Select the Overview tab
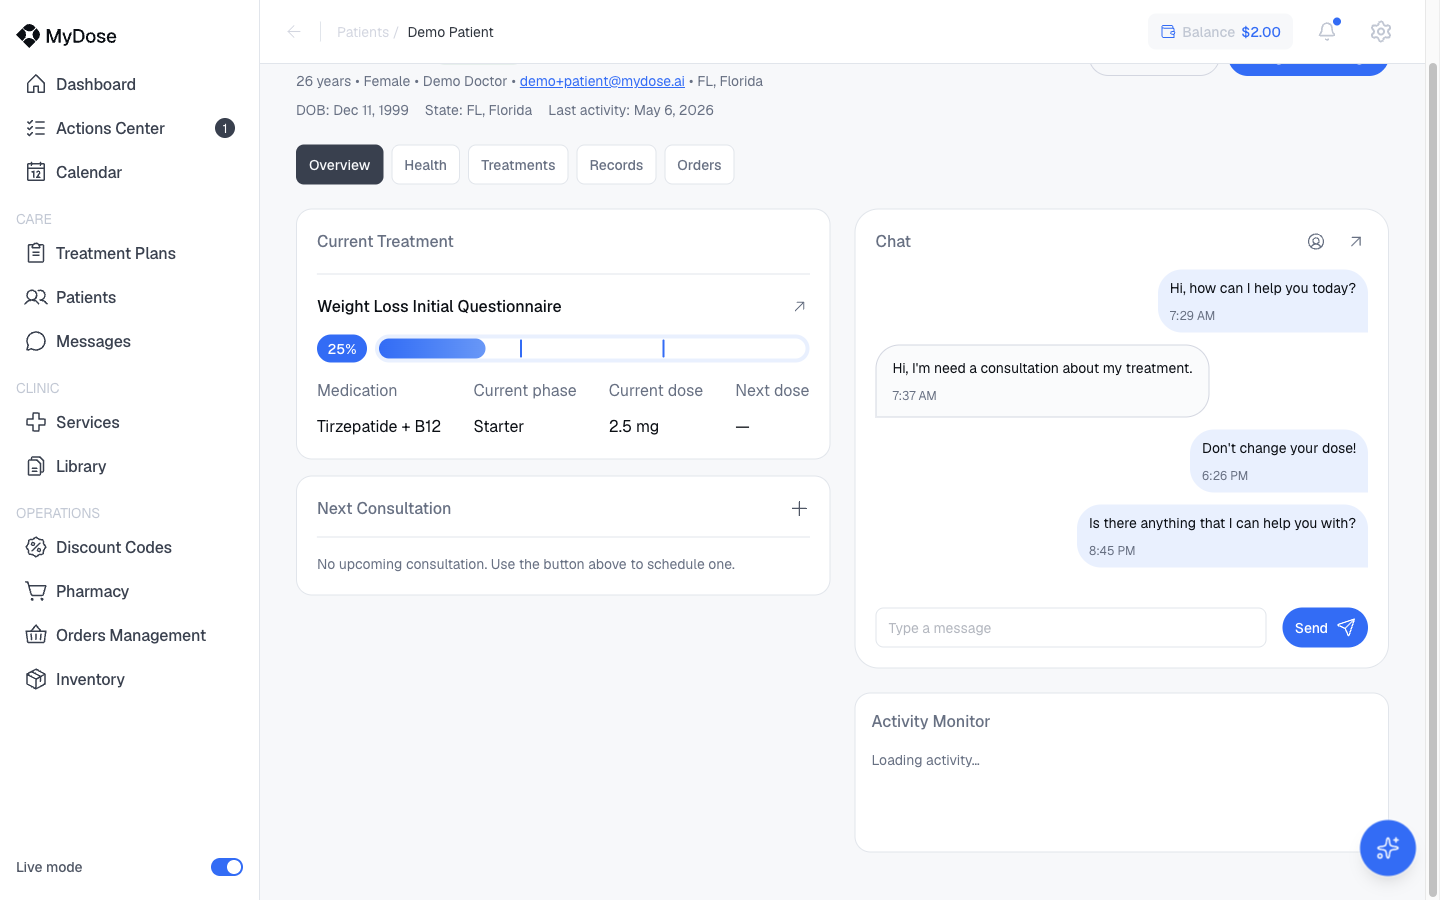Screen dimensions: 1440x900 click(x=339, y=165)
